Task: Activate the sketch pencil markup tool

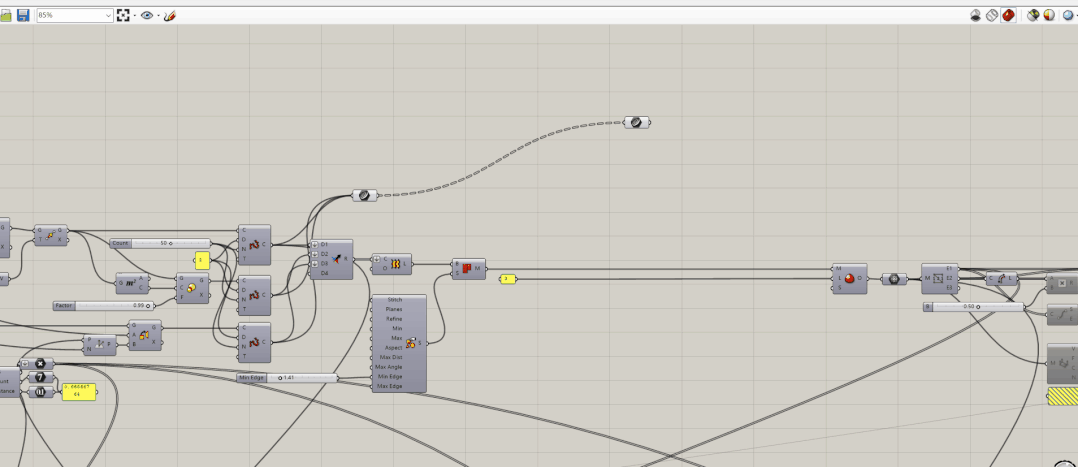Action: [170, 15]
